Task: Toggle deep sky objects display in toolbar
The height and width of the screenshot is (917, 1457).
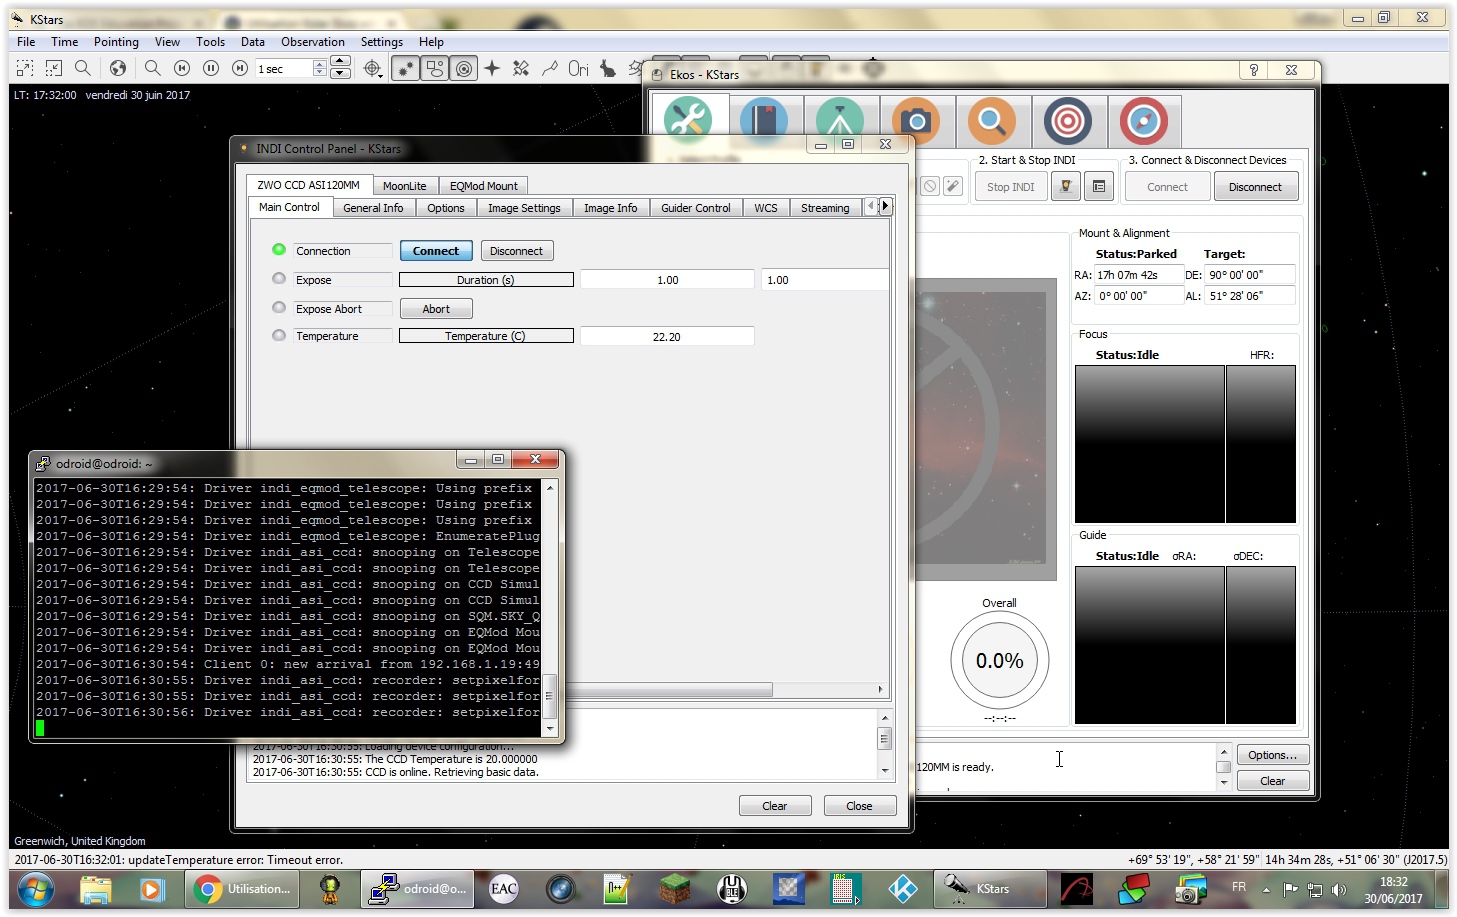Action: click(434, 68)
